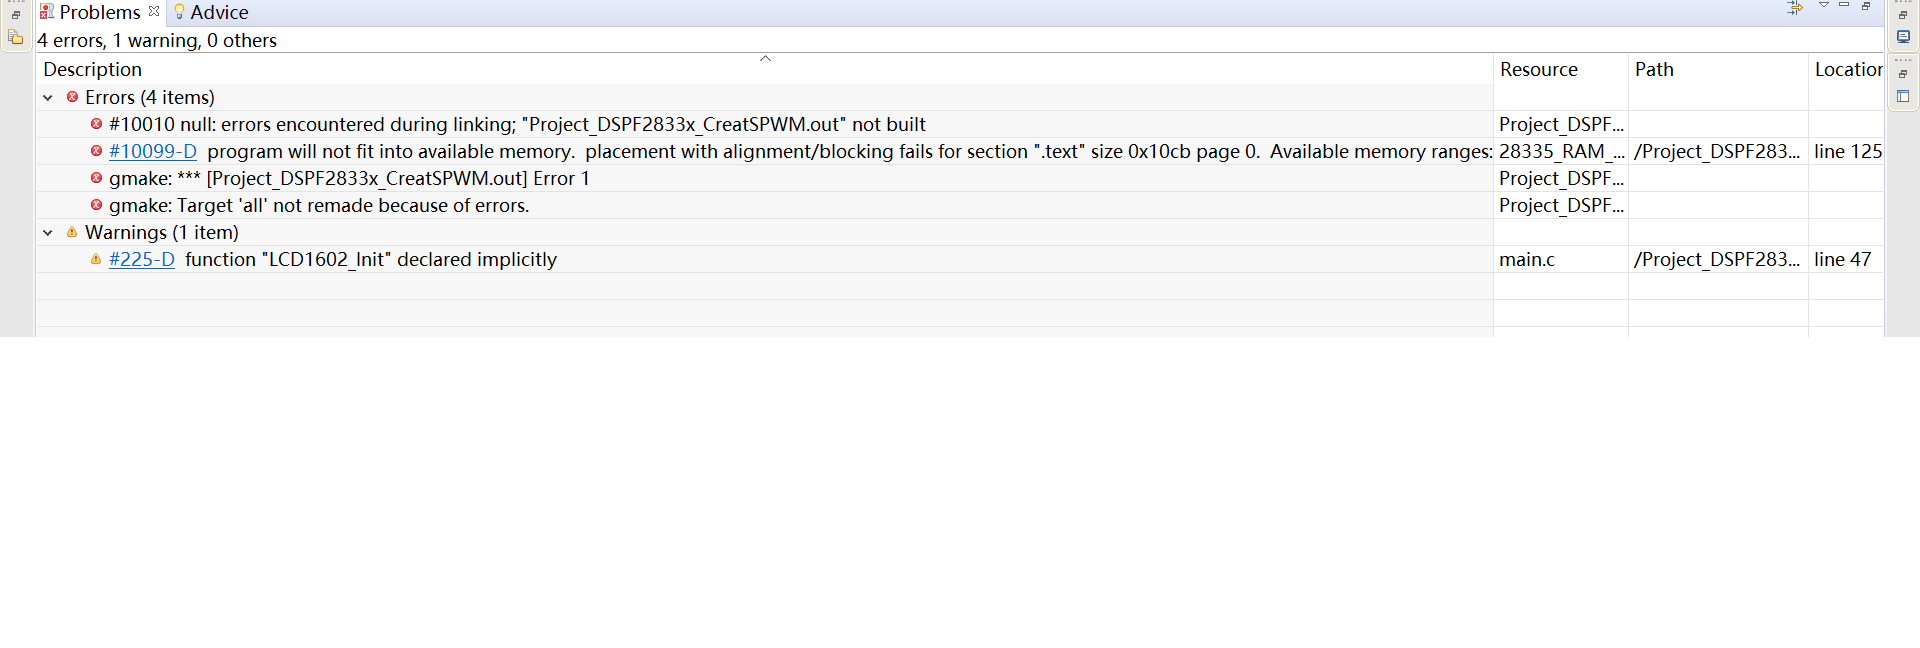Open the Outline view icon in right trim
The width and height of the screenshot is (1920, 648).
tap(1903, 97)
